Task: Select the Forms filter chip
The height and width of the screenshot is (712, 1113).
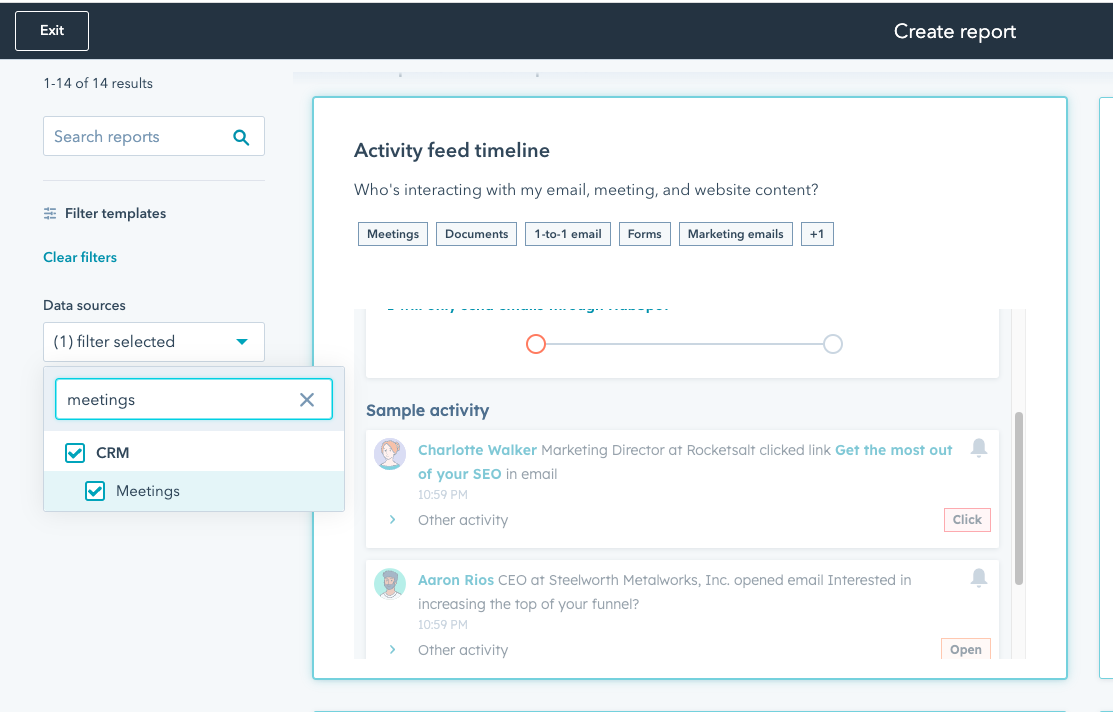Action: [x=644, y=233]
